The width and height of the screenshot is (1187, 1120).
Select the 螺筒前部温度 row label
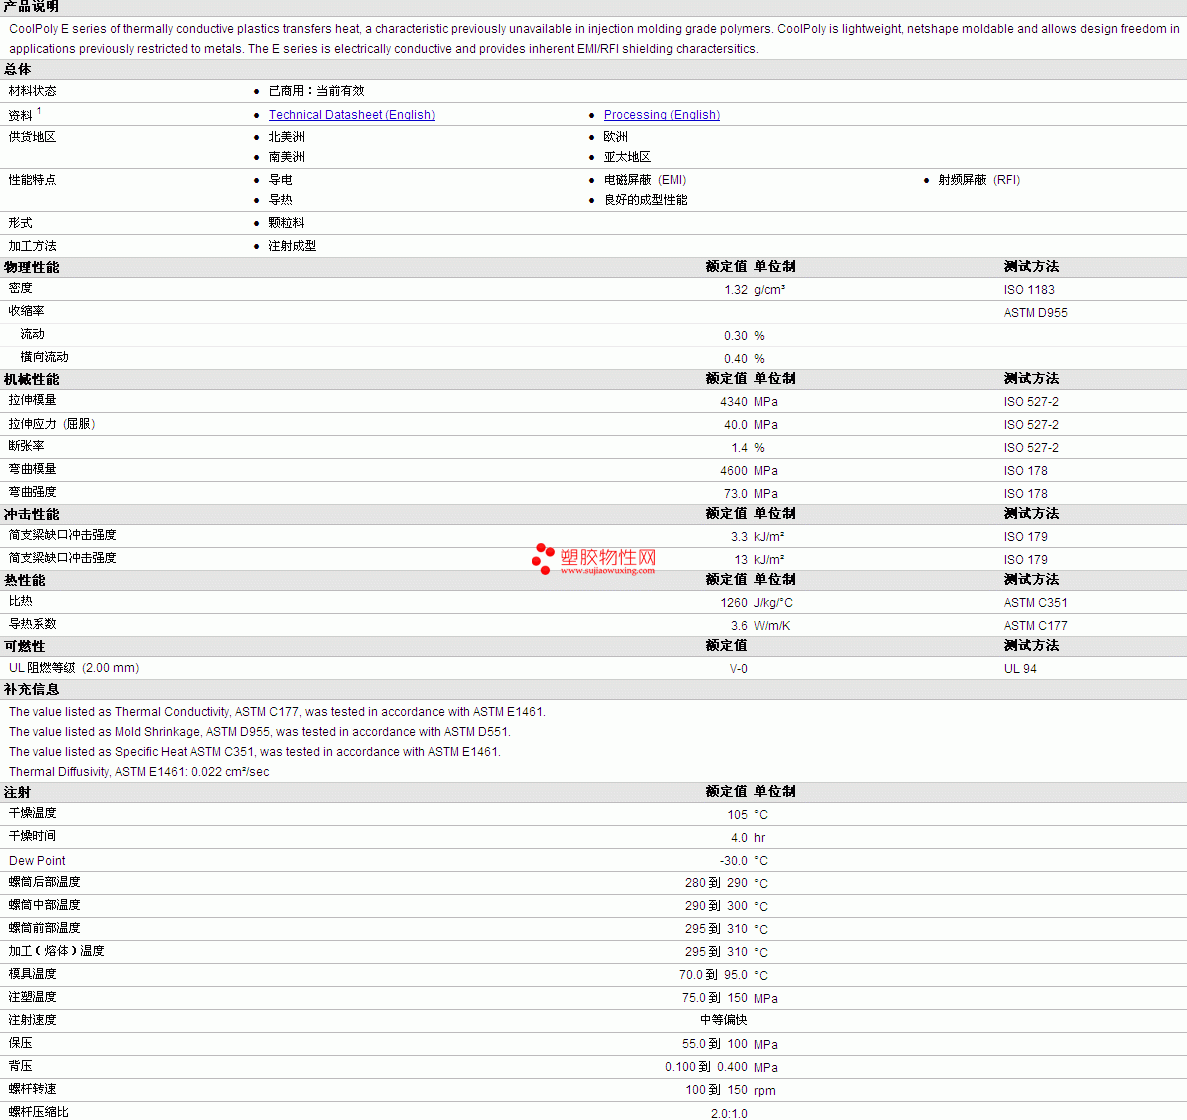pyautogui.click(x=44, y=928)
